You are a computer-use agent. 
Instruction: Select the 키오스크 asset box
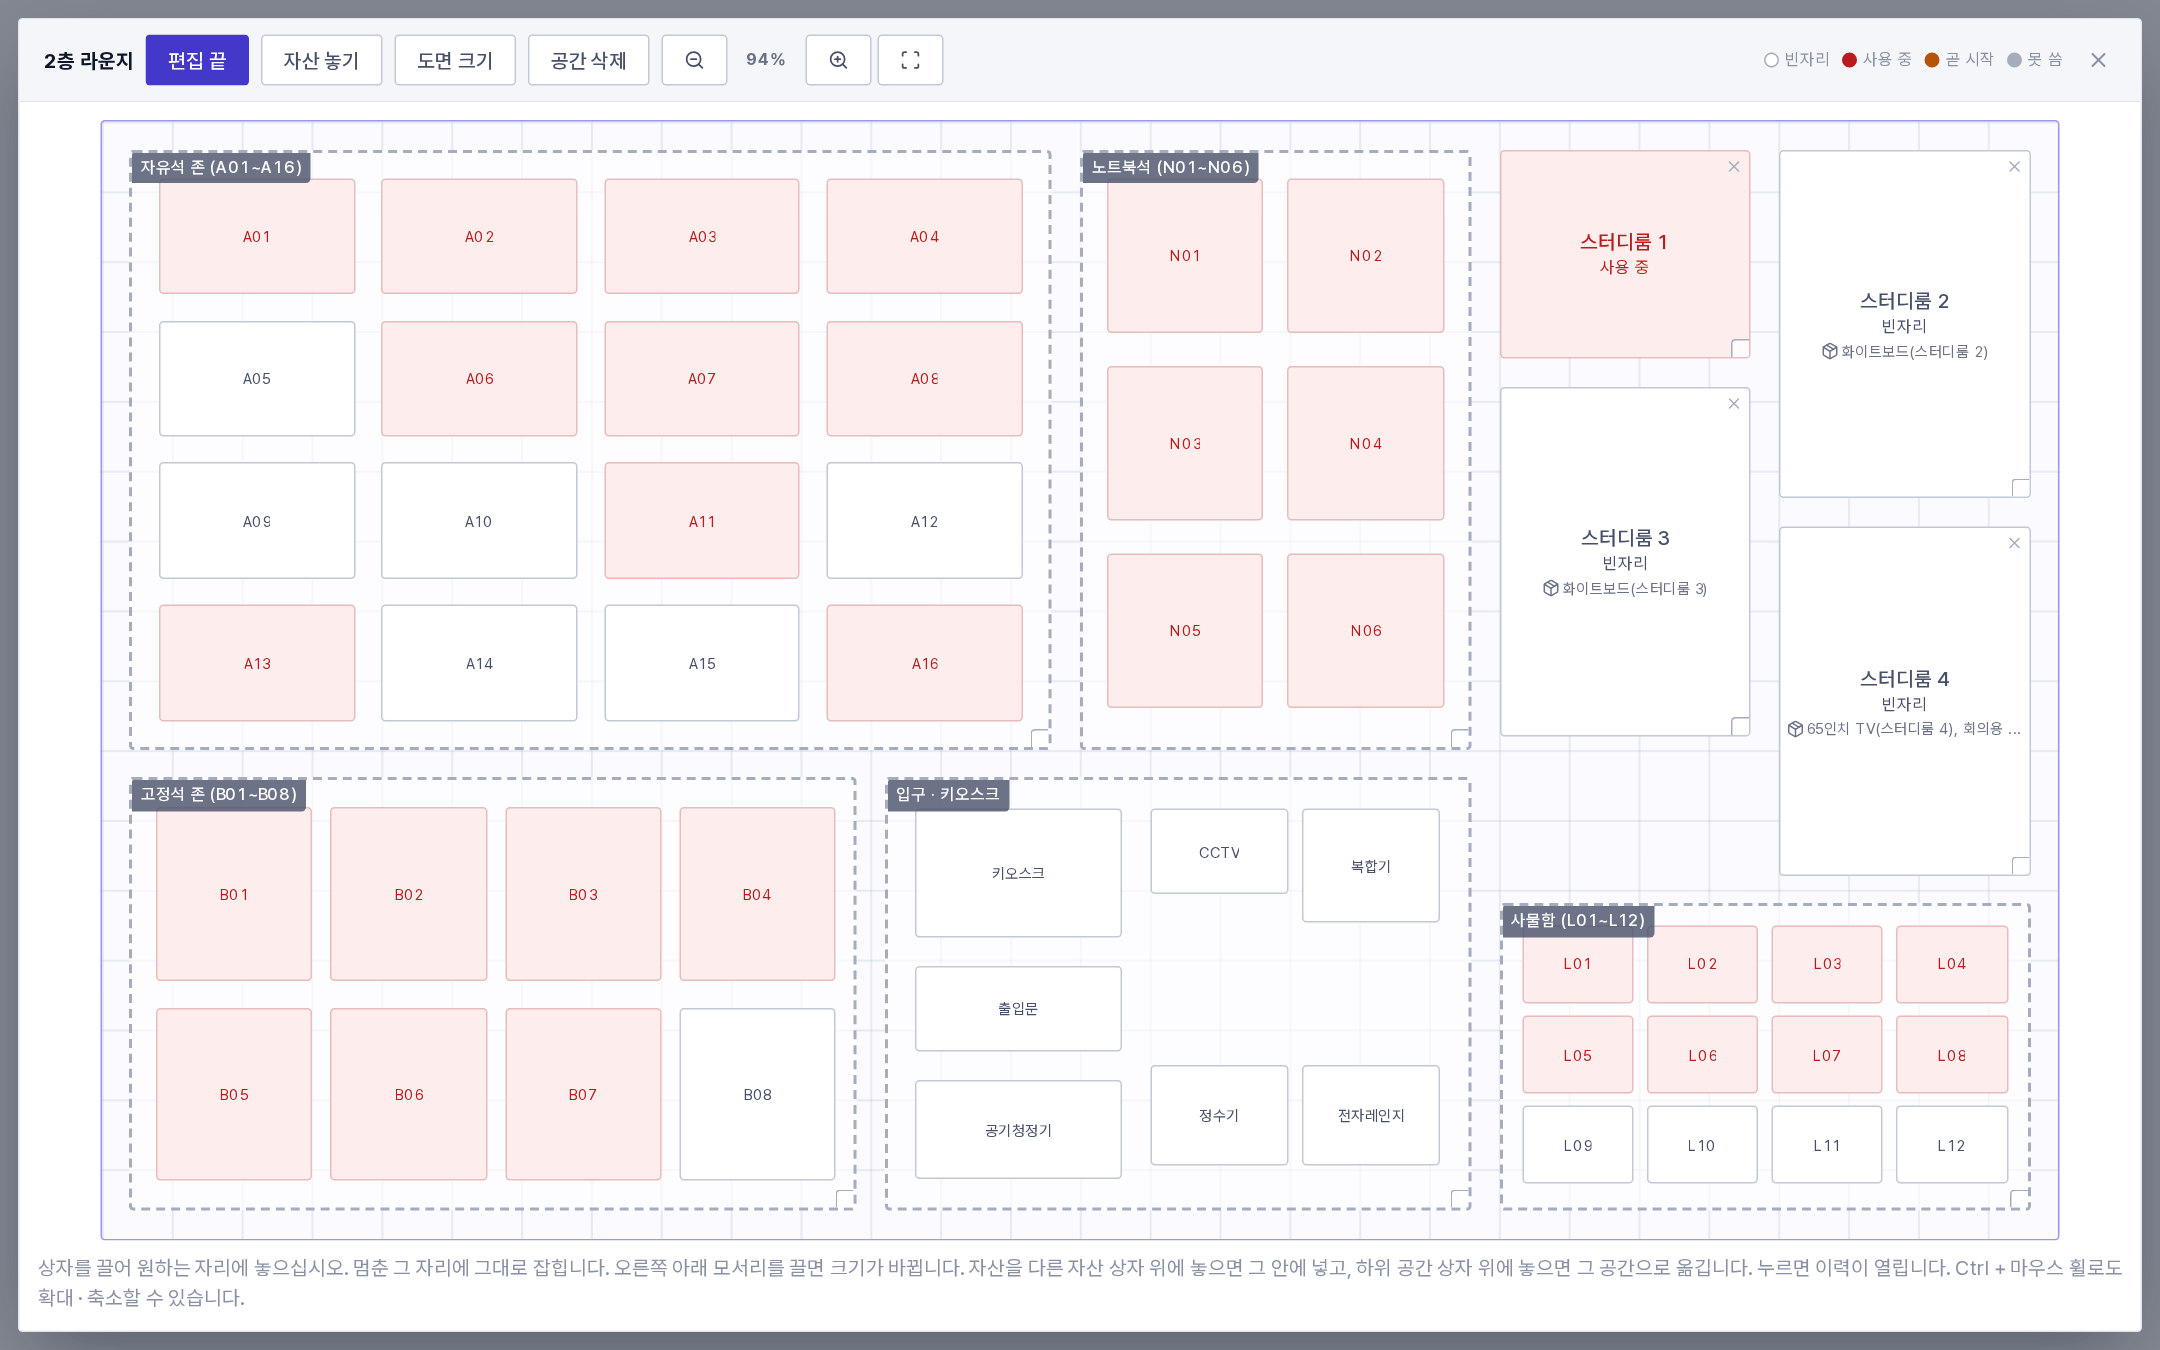(1018, 873)
